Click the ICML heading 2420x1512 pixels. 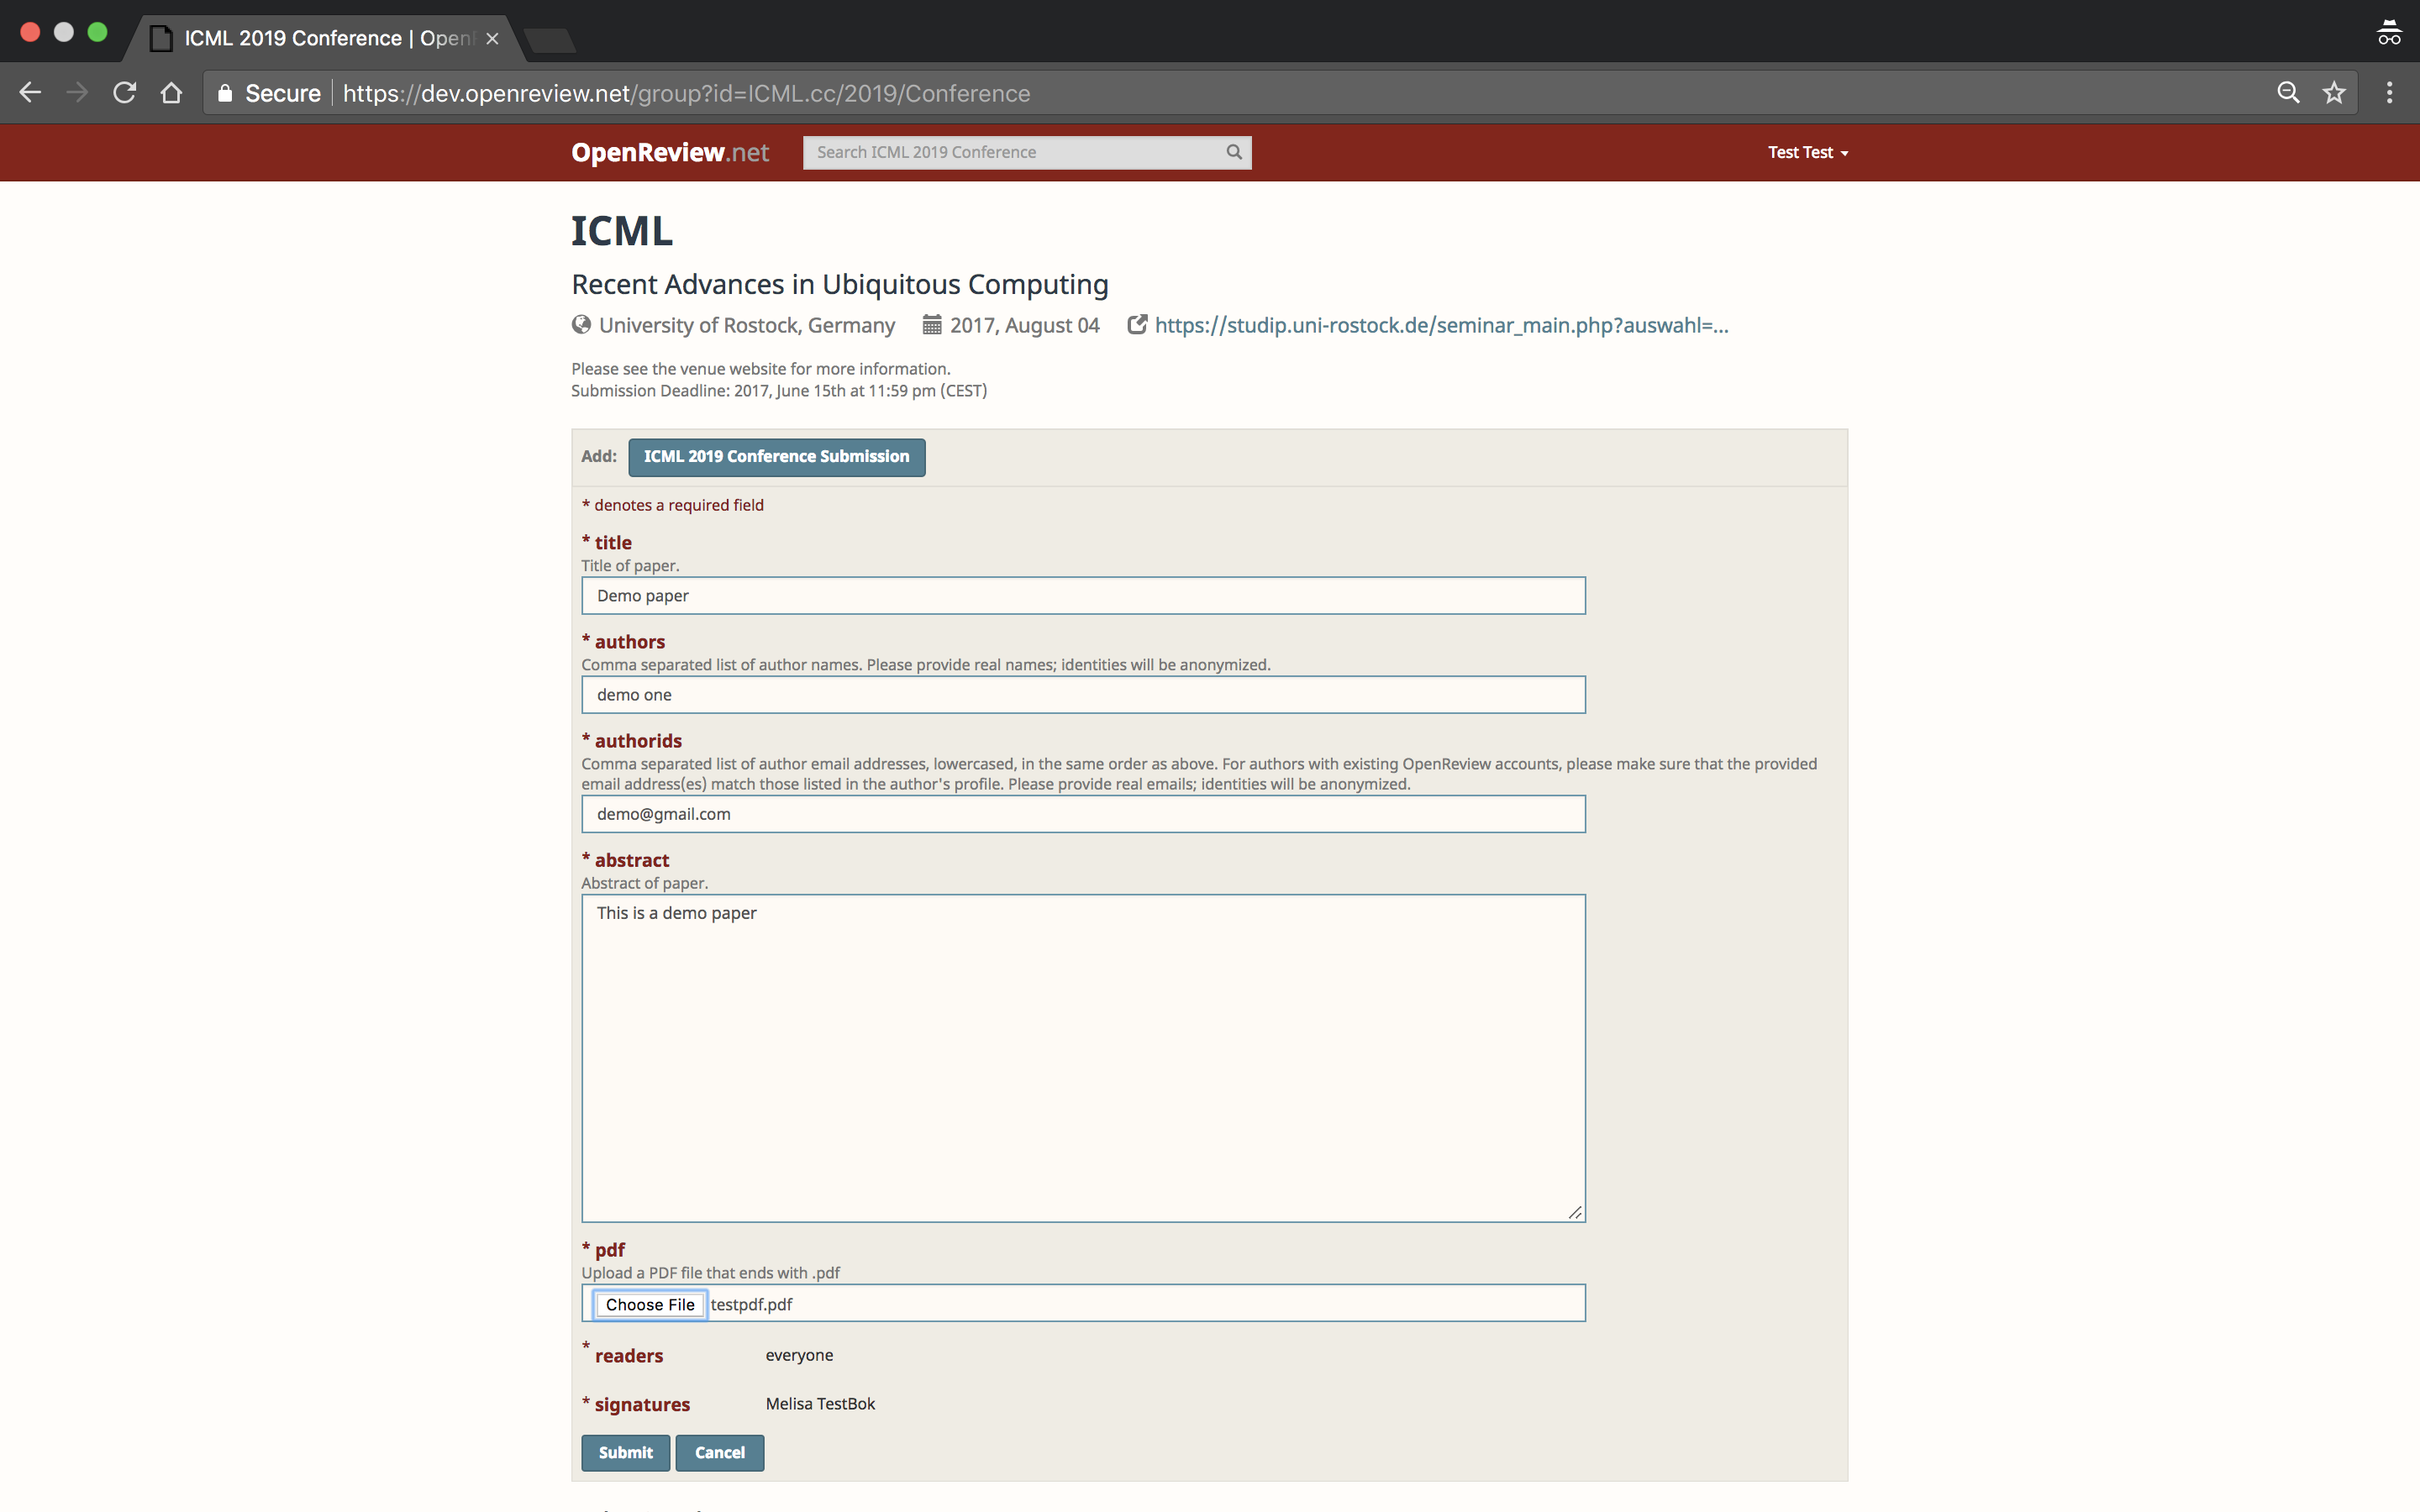coord(622,231)
